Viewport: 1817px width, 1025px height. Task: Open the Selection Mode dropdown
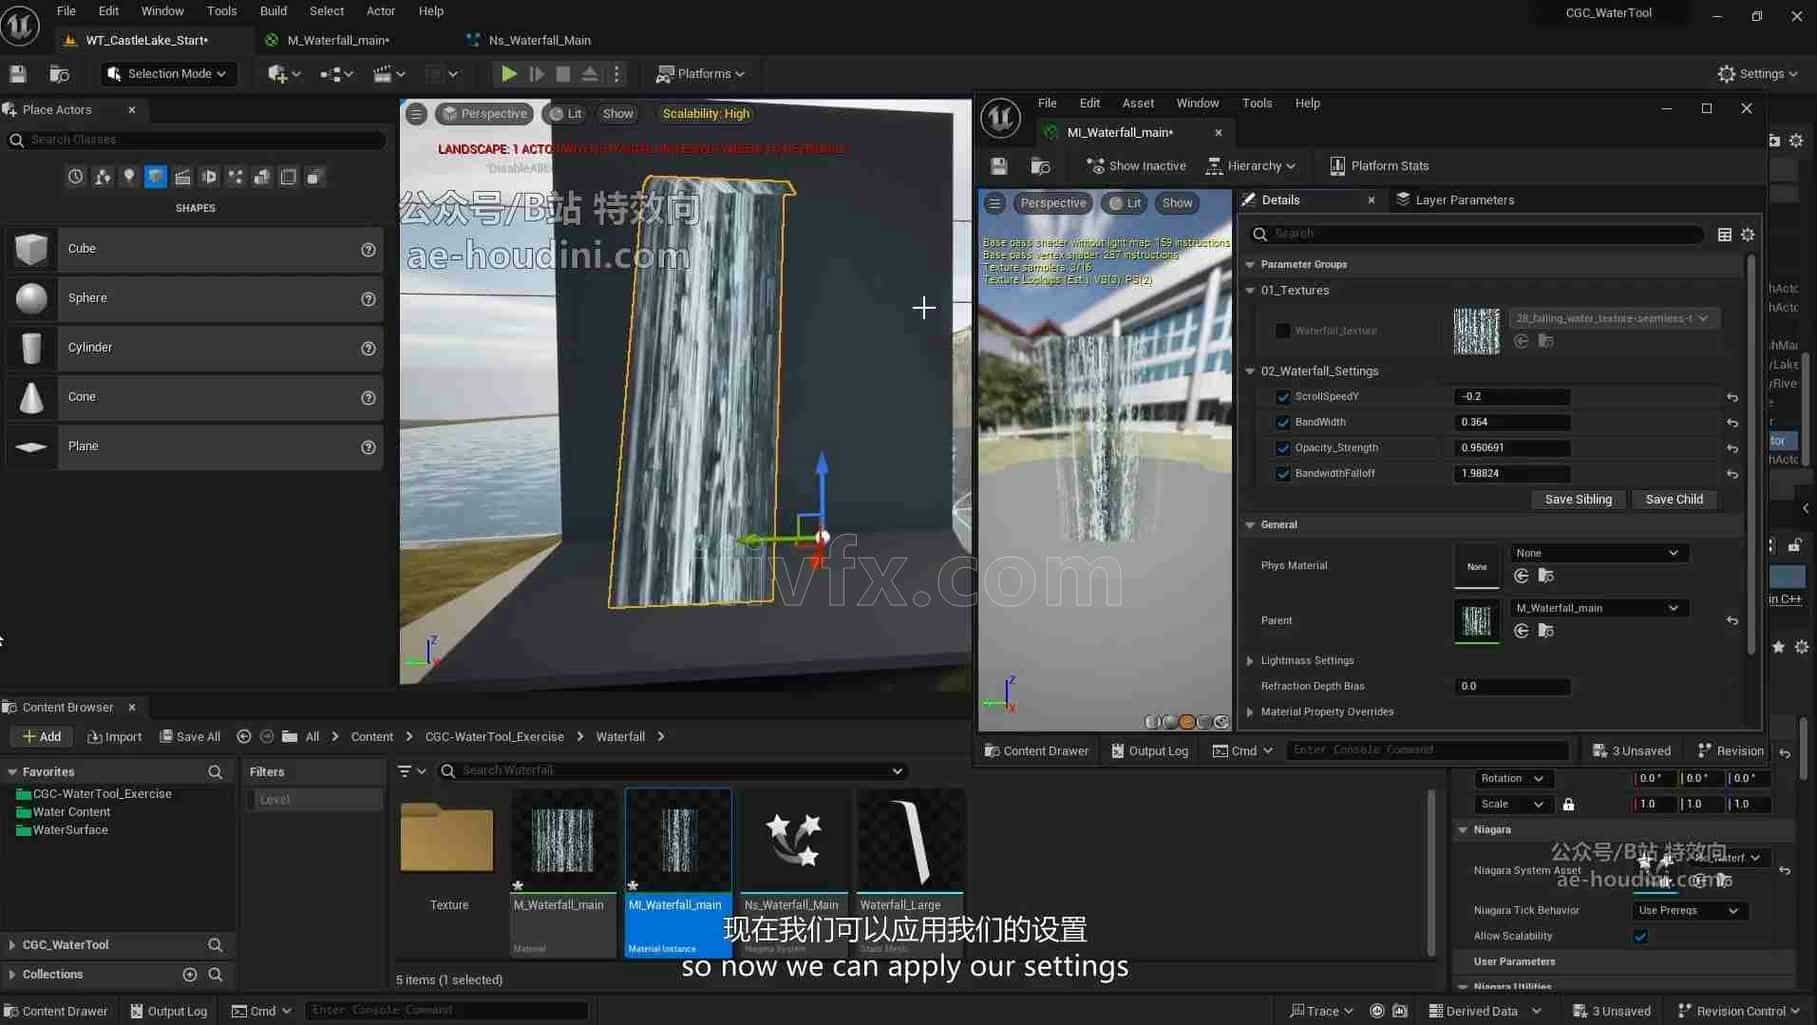coord(167,73)
